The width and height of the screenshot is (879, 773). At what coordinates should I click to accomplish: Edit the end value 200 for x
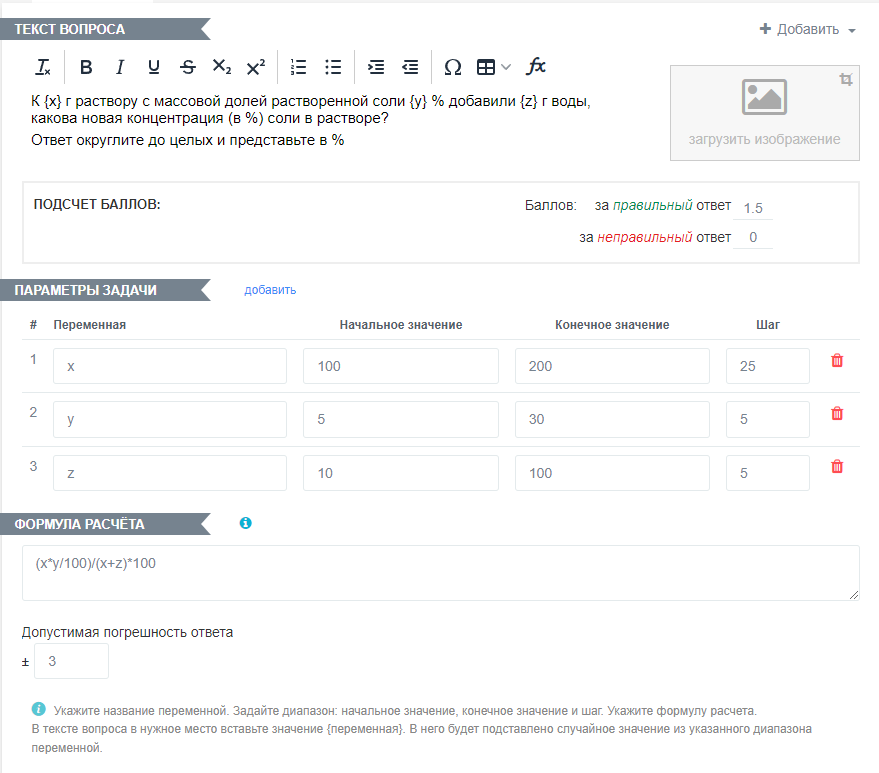pyautogui.click(x=612, y=366)
